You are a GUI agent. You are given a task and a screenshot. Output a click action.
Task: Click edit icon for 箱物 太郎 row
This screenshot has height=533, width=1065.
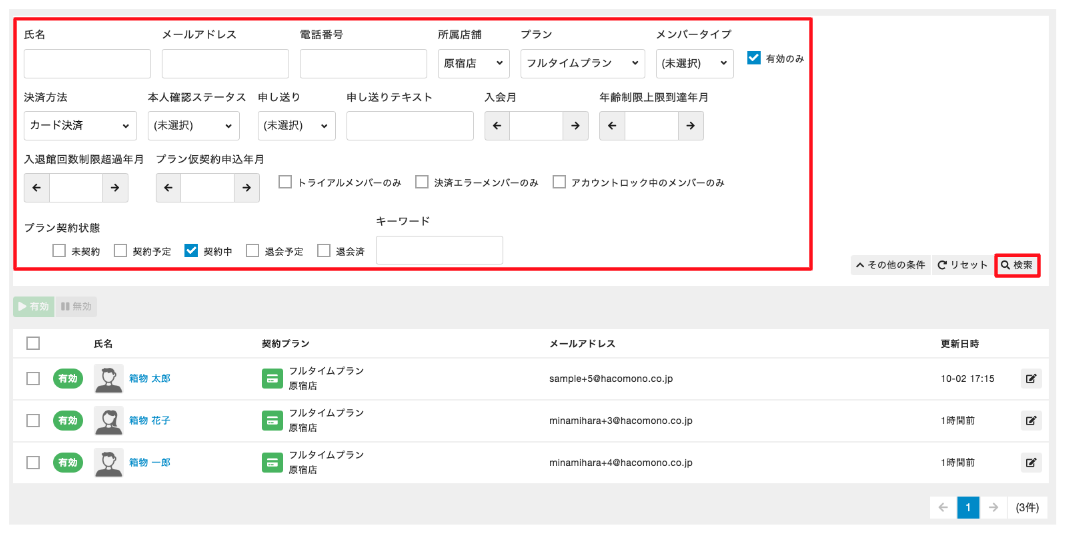[1030, 379]
